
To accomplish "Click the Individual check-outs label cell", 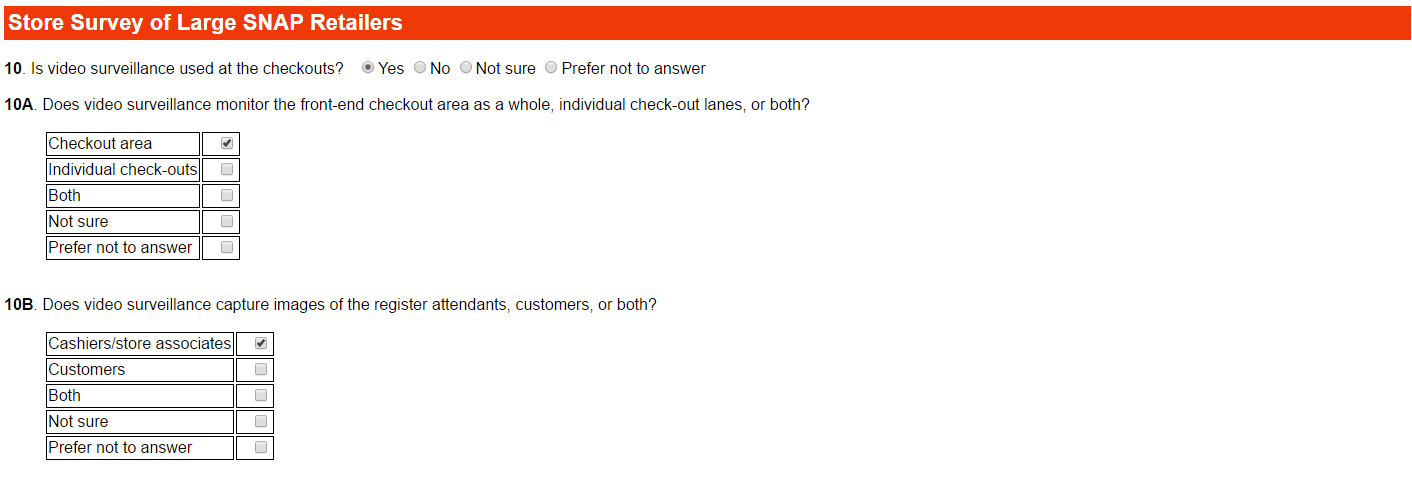I will click(123, 170).
